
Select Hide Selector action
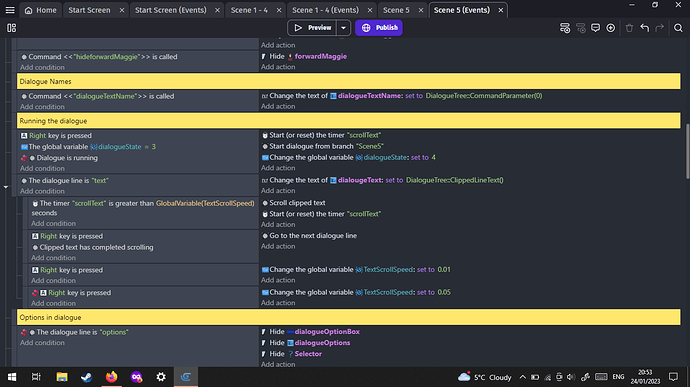coord(291,354)
